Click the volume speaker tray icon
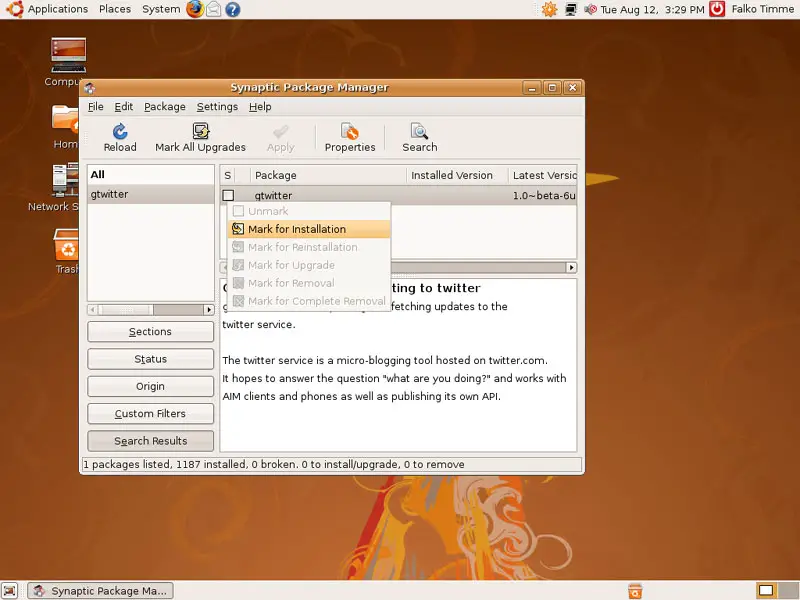800x600 pixels. tap(590, 9)
